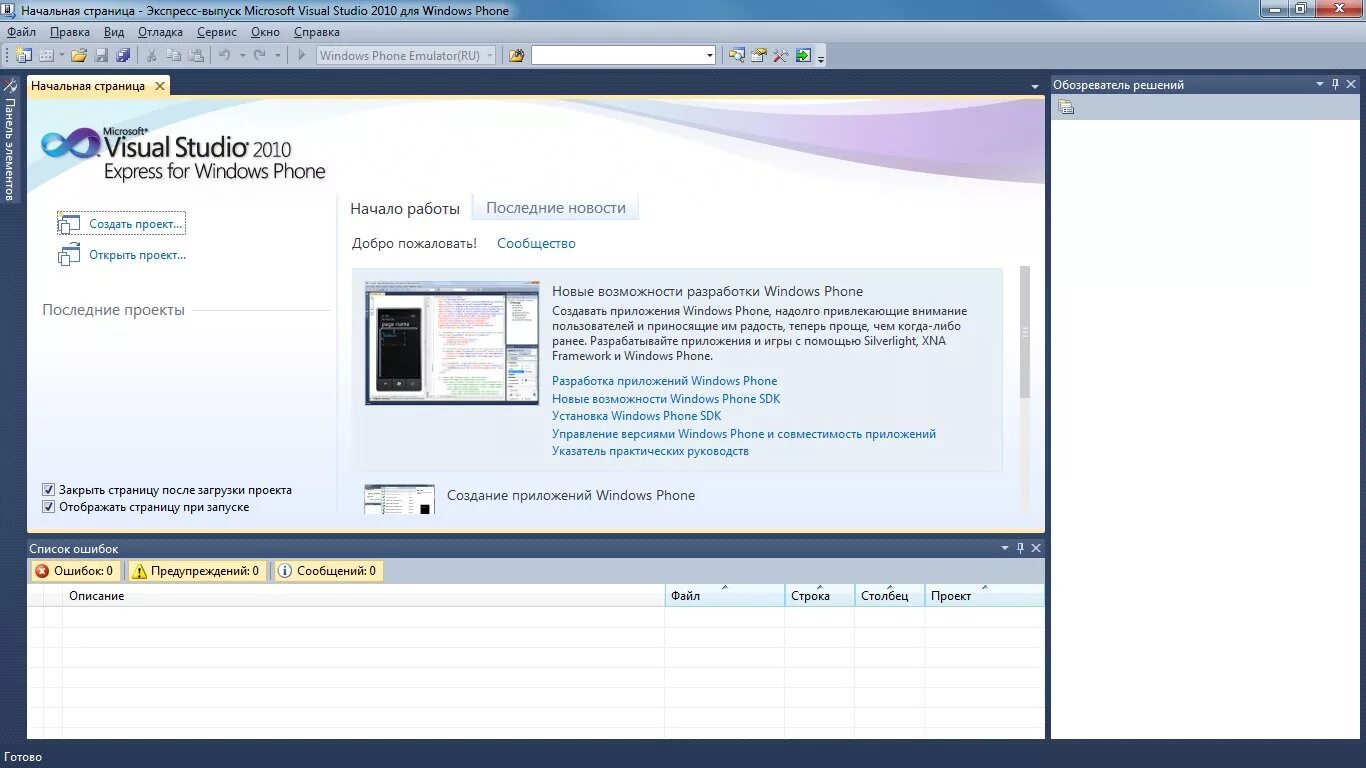Click the Start Page toolbar icon
The height and width of the screenshot is (768, 1366).
(x=803, y=56)
